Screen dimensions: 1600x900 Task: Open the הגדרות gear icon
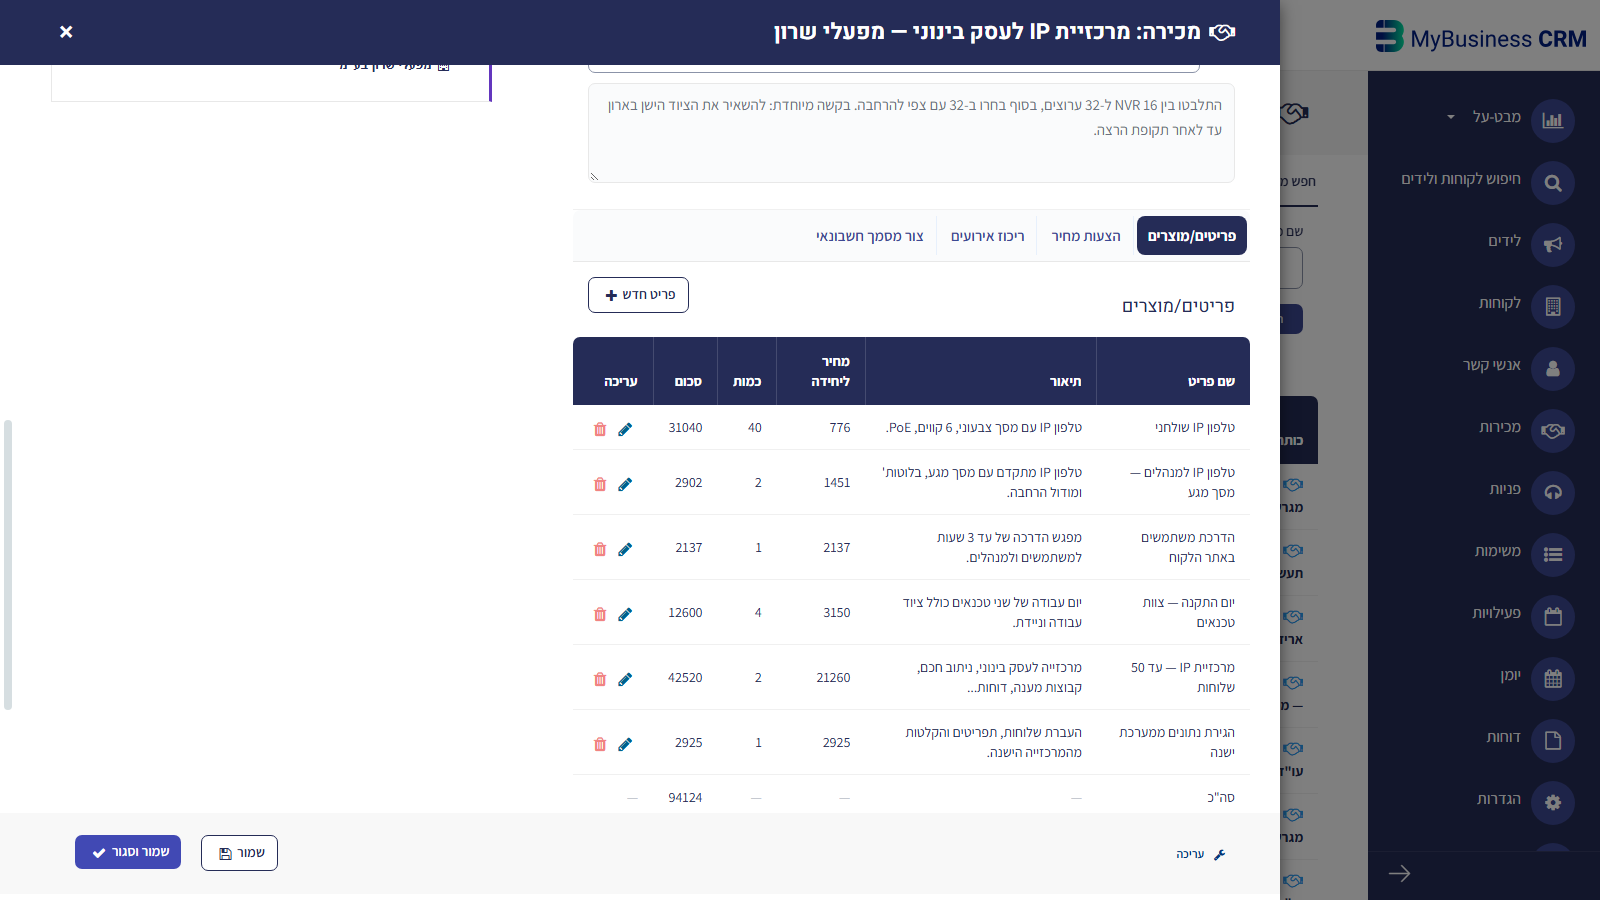1553,803
